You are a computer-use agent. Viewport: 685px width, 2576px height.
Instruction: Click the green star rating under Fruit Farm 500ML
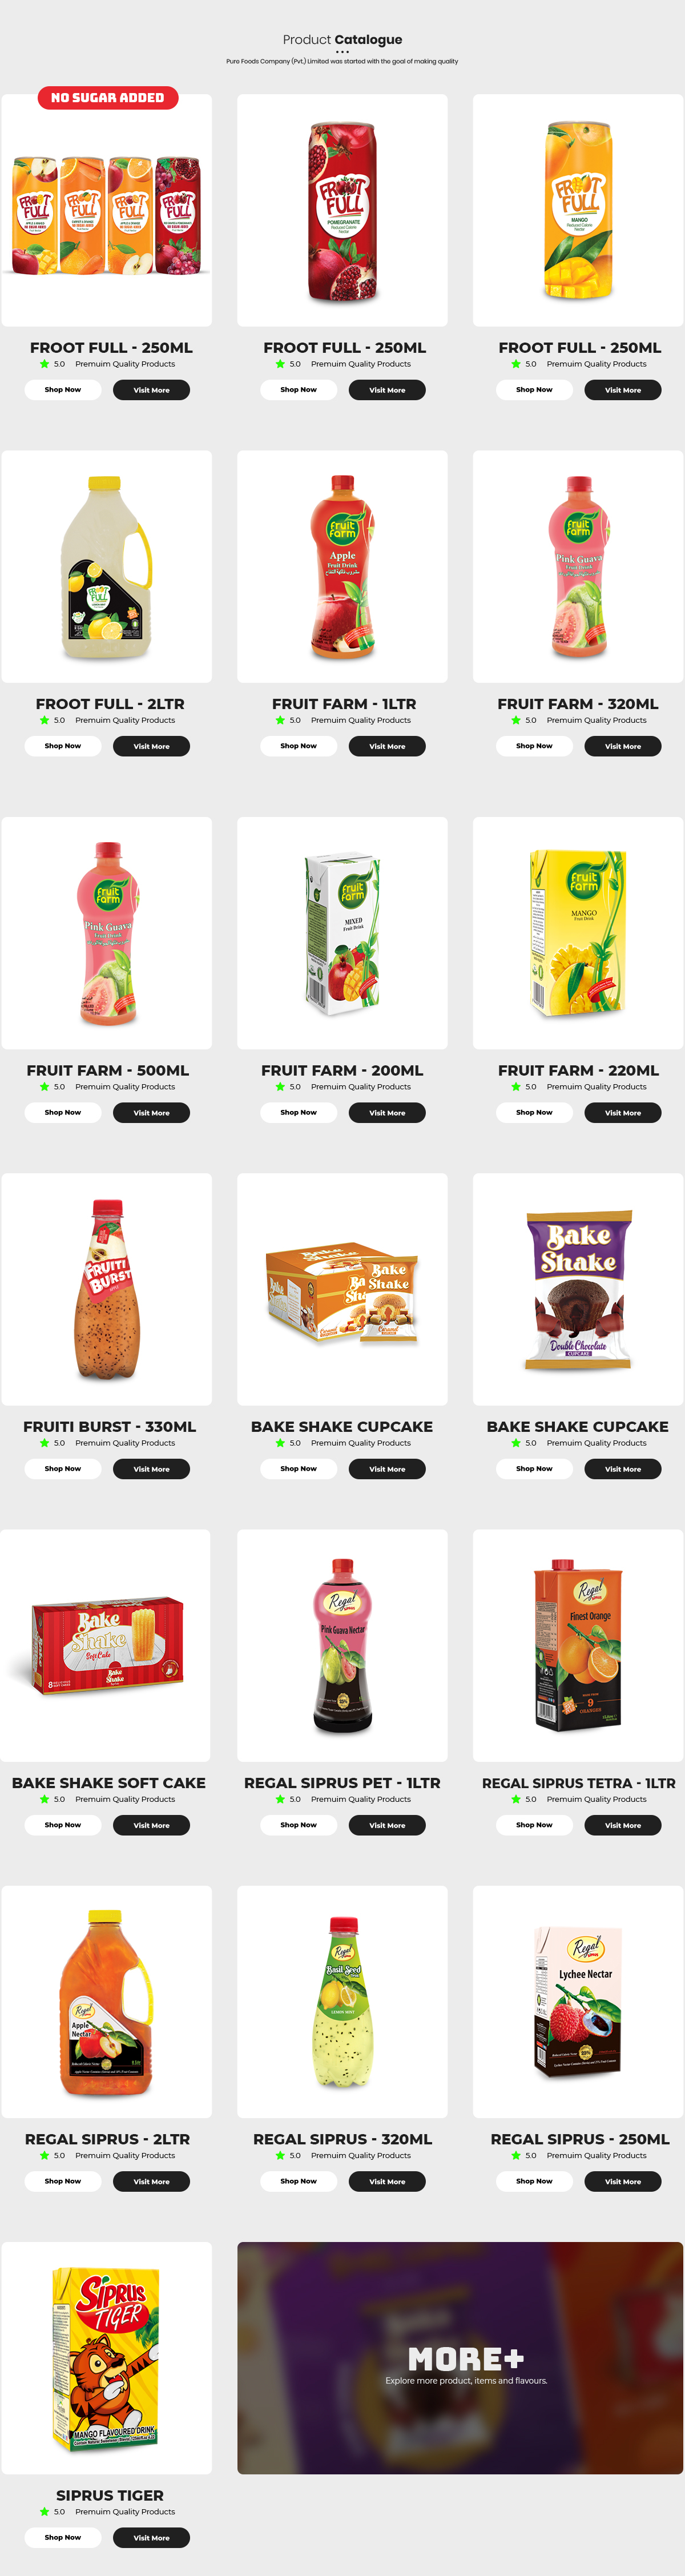[44, 1087]
